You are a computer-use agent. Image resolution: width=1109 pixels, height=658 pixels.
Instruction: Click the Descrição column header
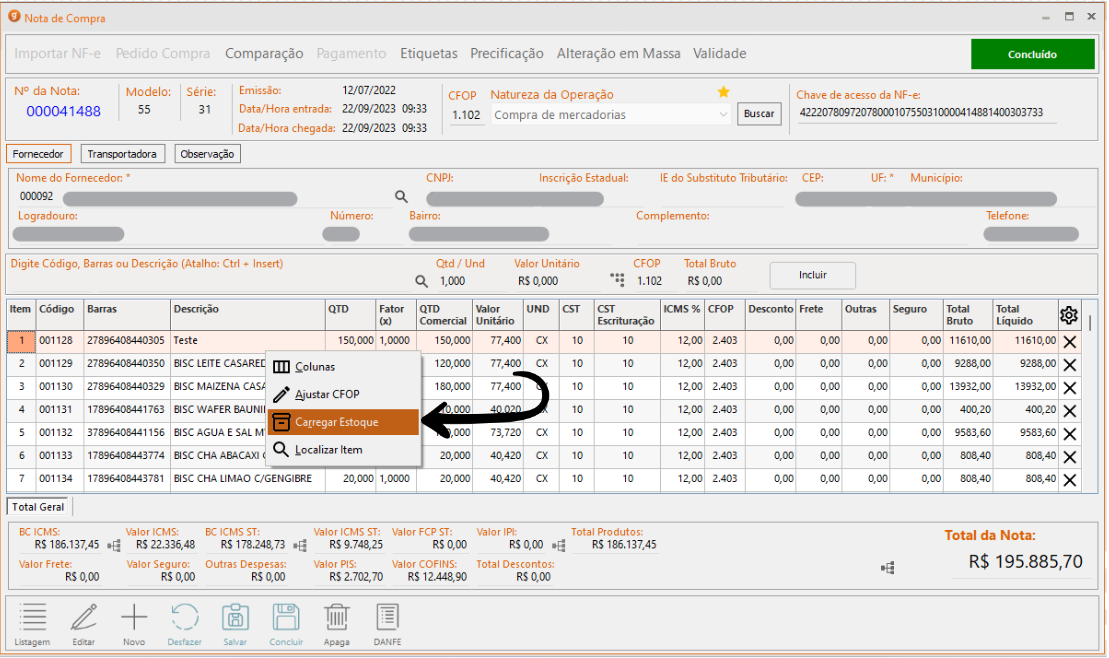248,315
